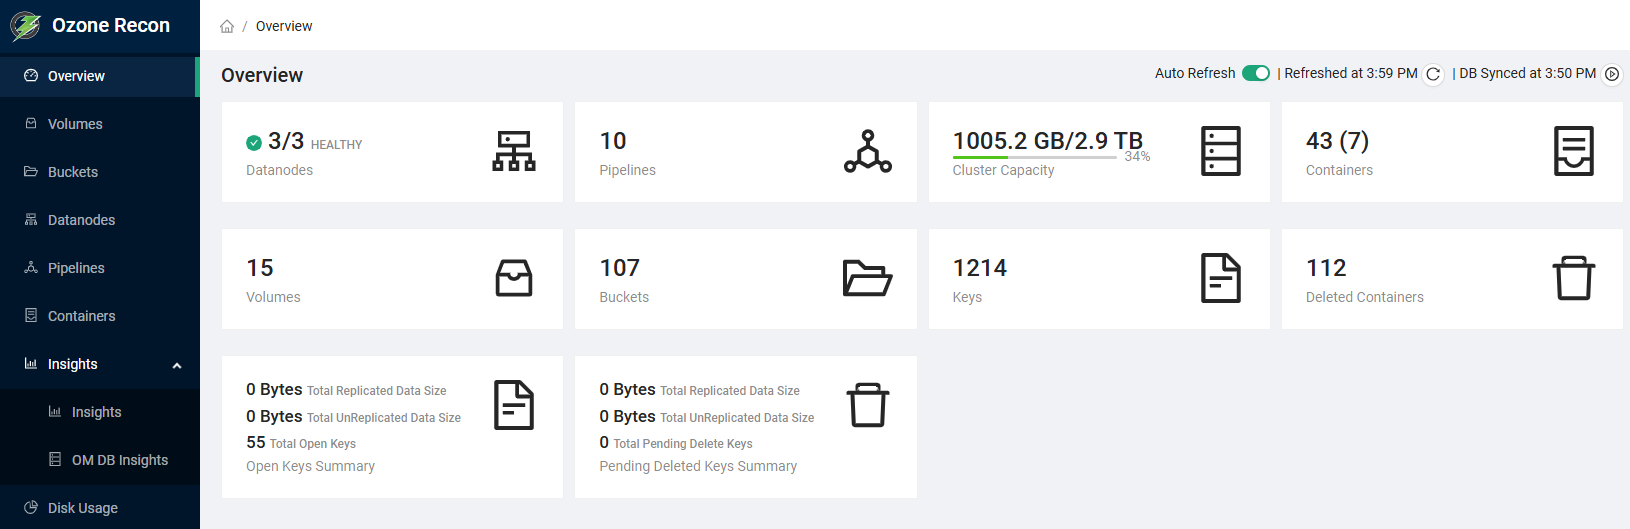1630x529 pixels.
Task: Click the Overview page heading
Action: tap(262, 75)
